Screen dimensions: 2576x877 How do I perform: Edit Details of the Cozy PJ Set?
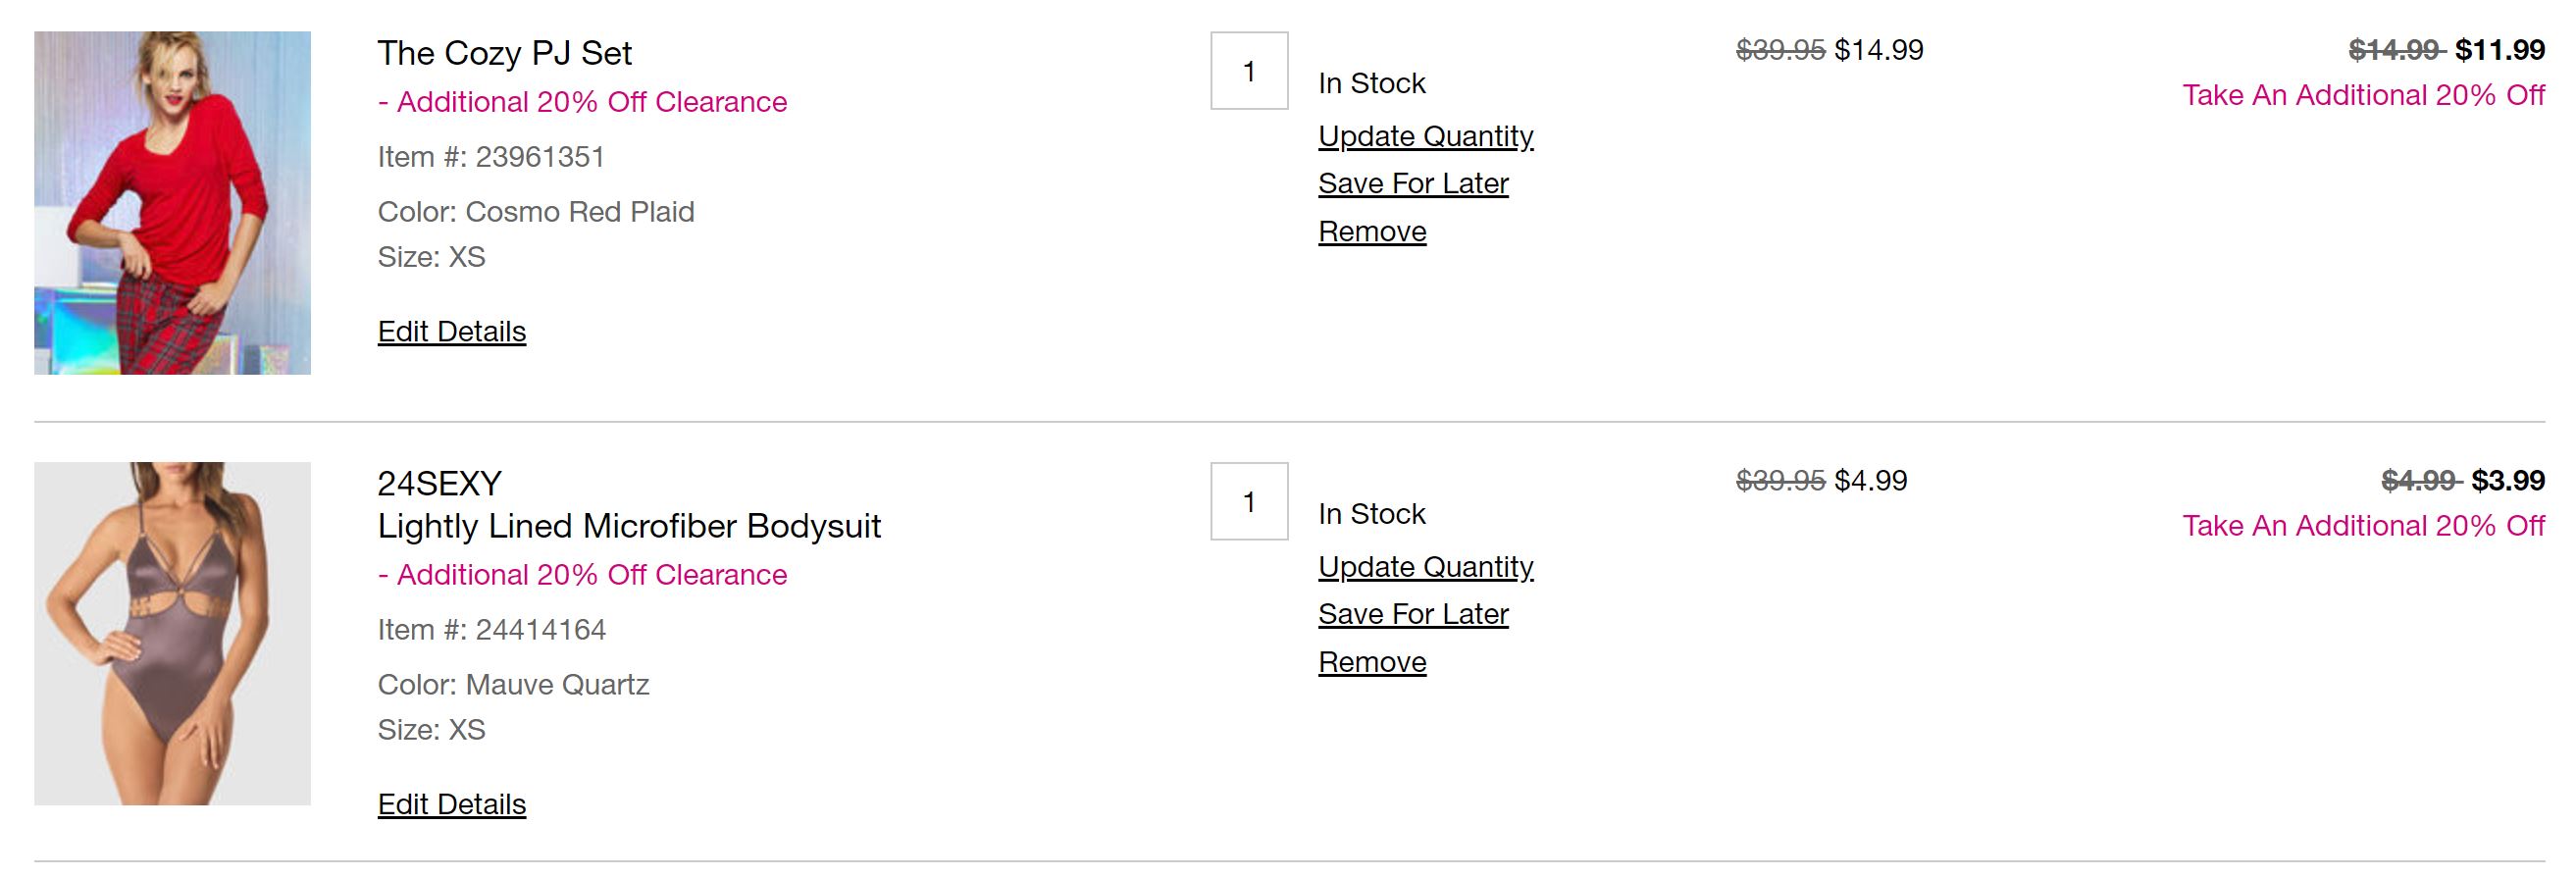pyautogui.click(x=451, y=331)
